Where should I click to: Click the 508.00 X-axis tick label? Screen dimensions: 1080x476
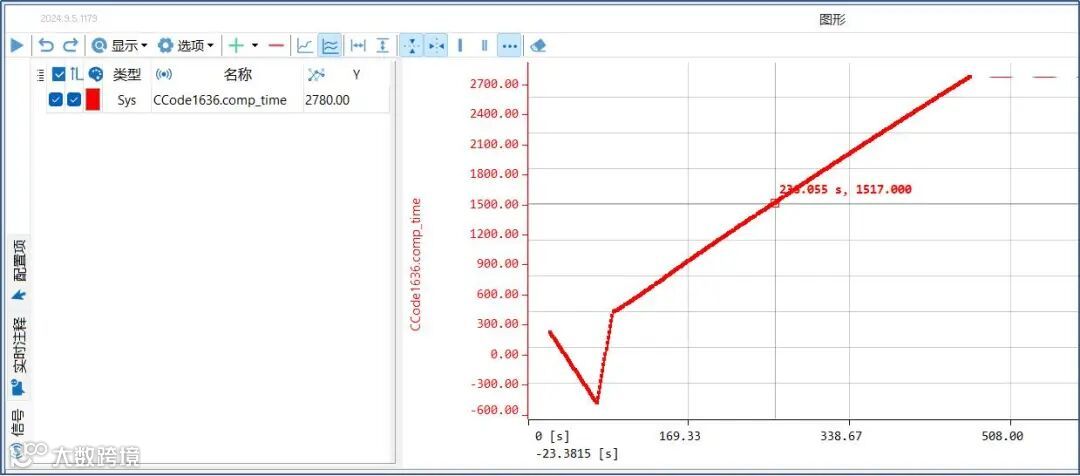click(x=1001, y=436)
